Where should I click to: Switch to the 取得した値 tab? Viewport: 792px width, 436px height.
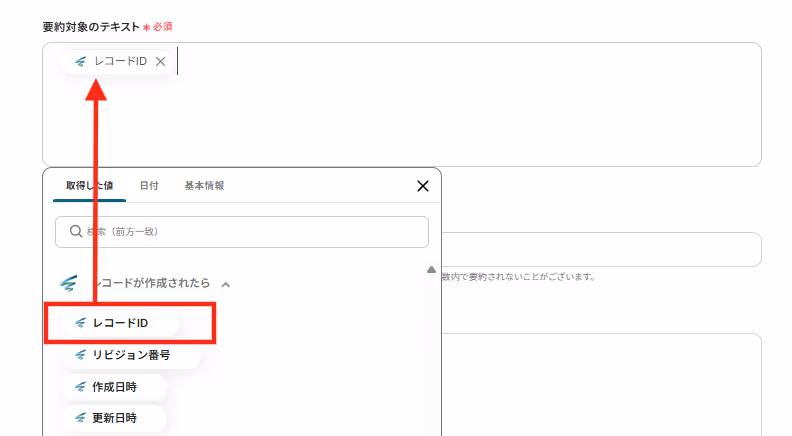tap(89, 185)
